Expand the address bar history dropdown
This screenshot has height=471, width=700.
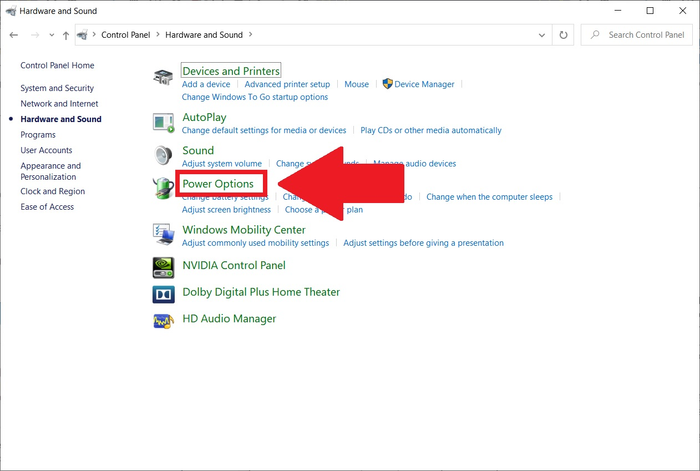click(x=540, y=35)
